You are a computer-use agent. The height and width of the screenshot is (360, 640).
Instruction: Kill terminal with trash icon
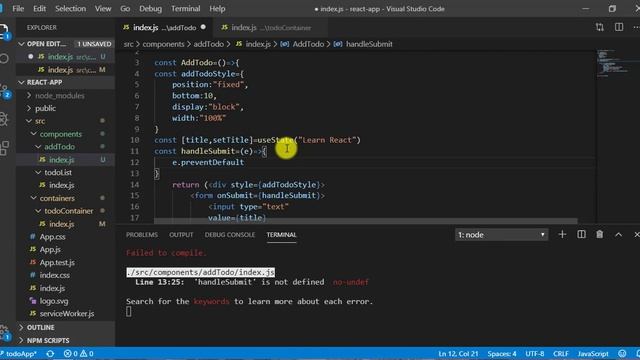click(599, 234)
